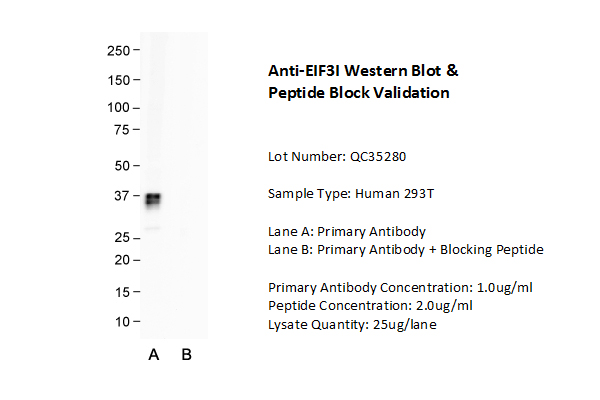Image resolution: width=600 pixels, height=400 pixels.
Task: Click the 20 molecular weight marker
Action: click(x=122, y=260)
